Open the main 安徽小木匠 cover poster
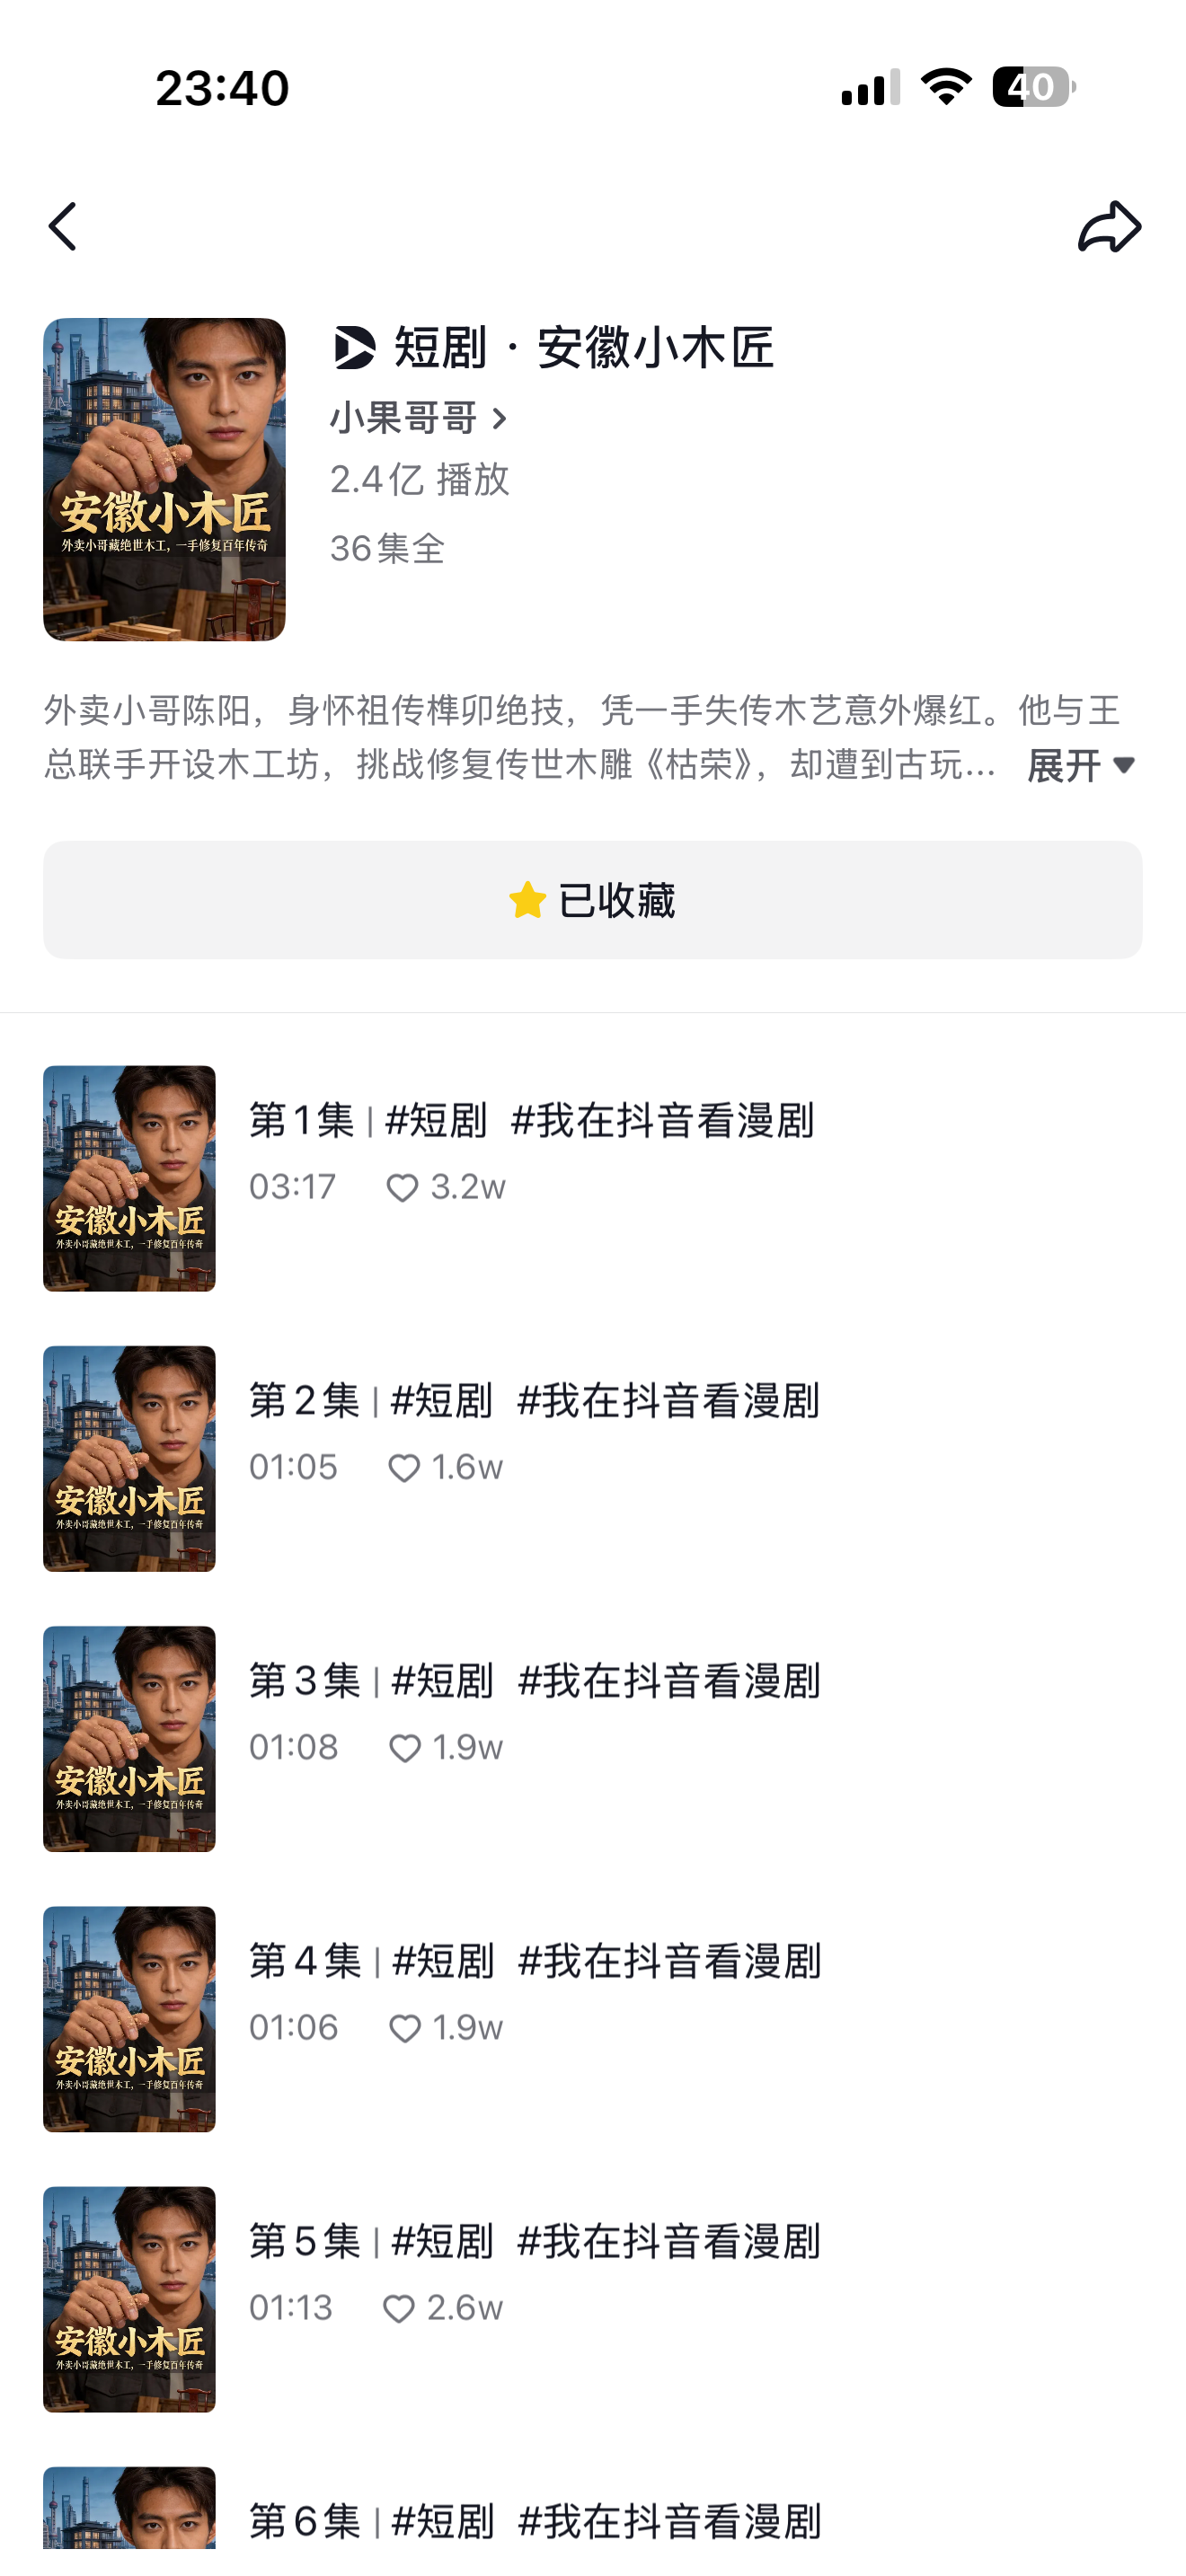The width and height of the screenshot is (1186, 2576). [x=164, y=479]
